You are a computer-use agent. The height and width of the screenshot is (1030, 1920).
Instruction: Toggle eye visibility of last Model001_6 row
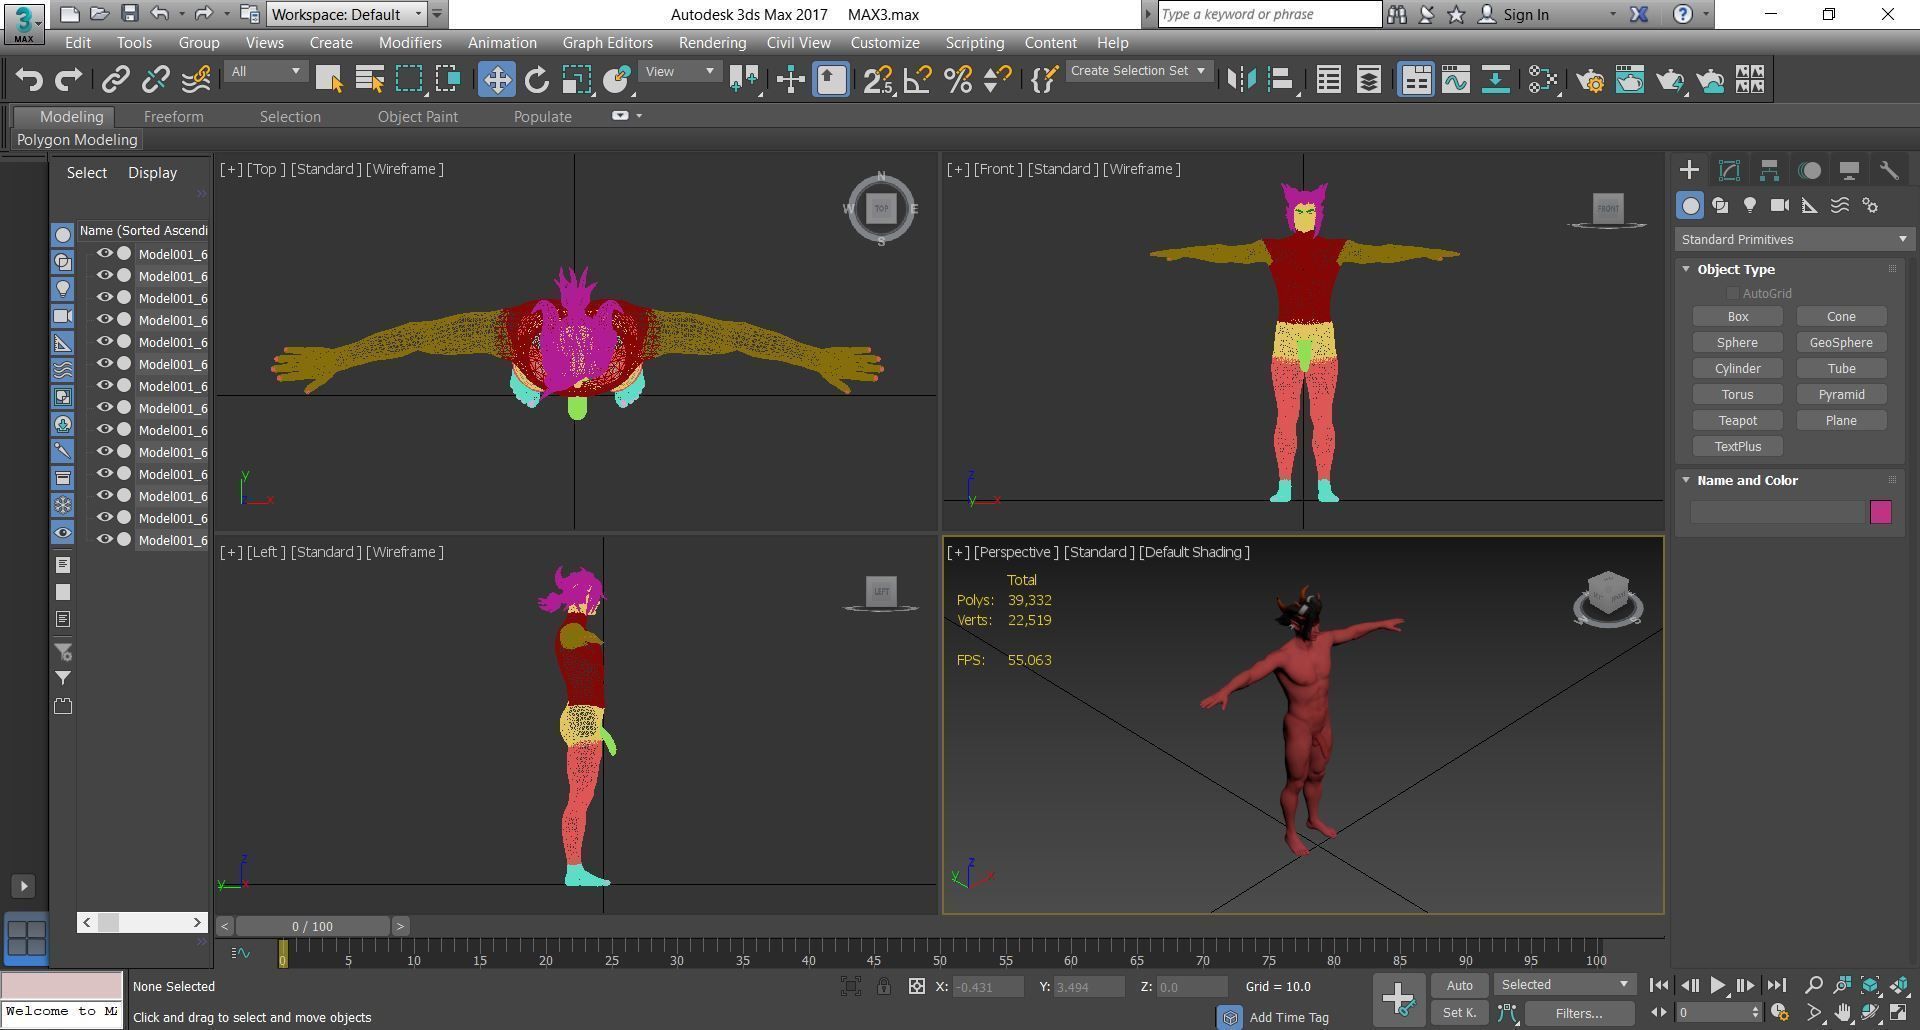[x=104, y=540]
